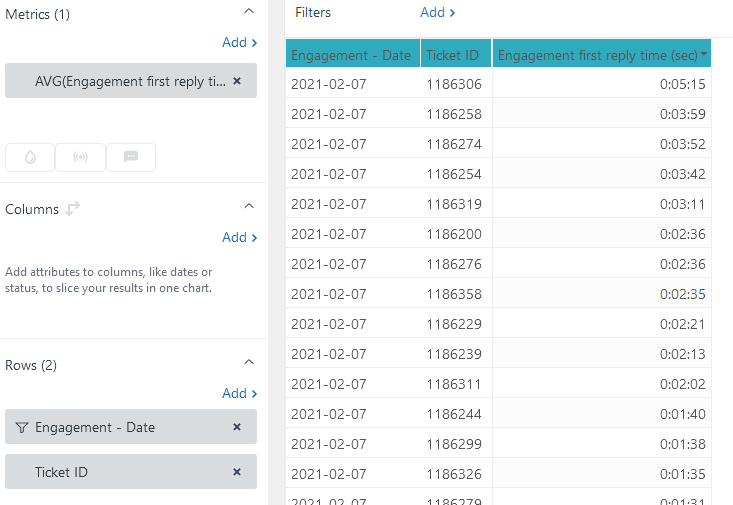733x505 pixels.
Task: Remove the Ticket ID row attribute
Action: click(x=237, y=472)
